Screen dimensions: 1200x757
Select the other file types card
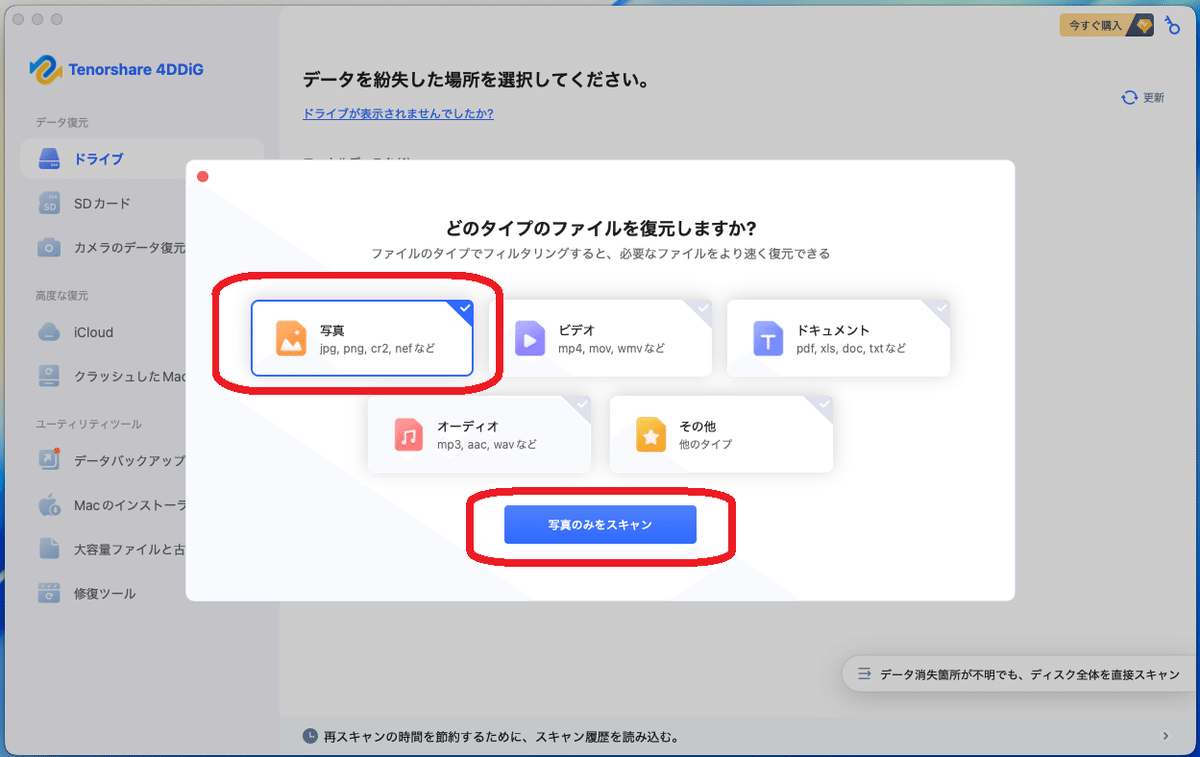coord(720,434)
